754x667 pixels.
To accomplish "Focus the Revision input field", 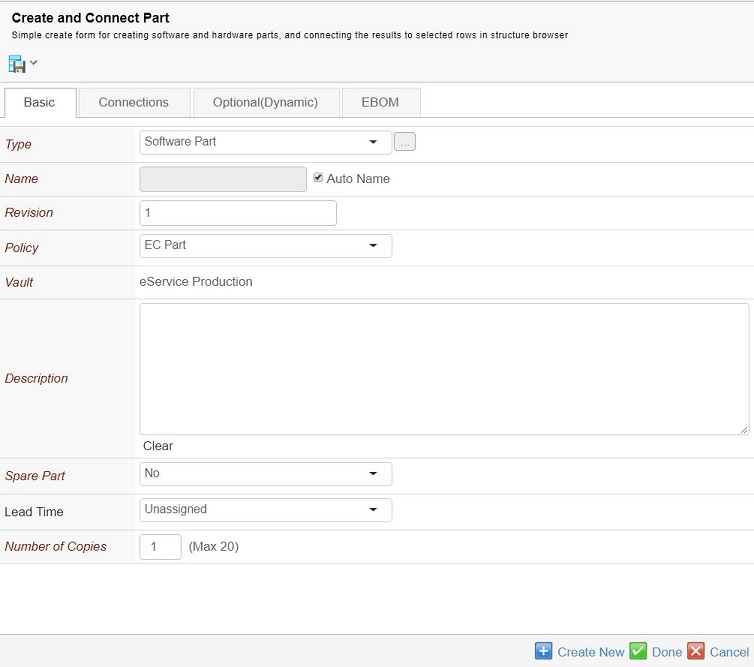I will coord(238,213).
